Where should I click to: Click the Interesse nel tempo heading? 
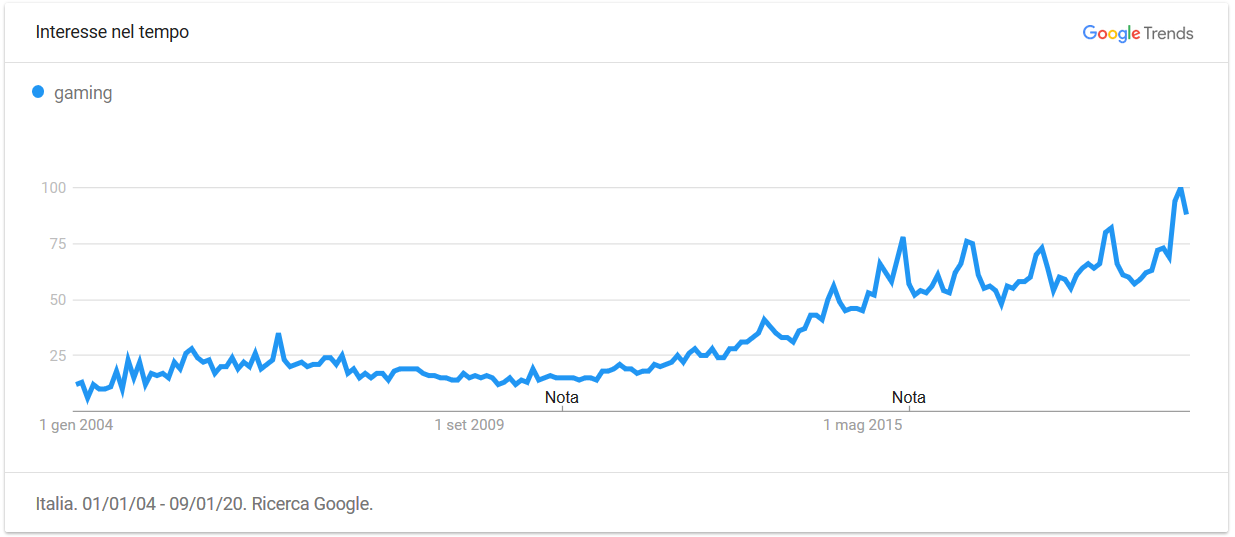112,32
